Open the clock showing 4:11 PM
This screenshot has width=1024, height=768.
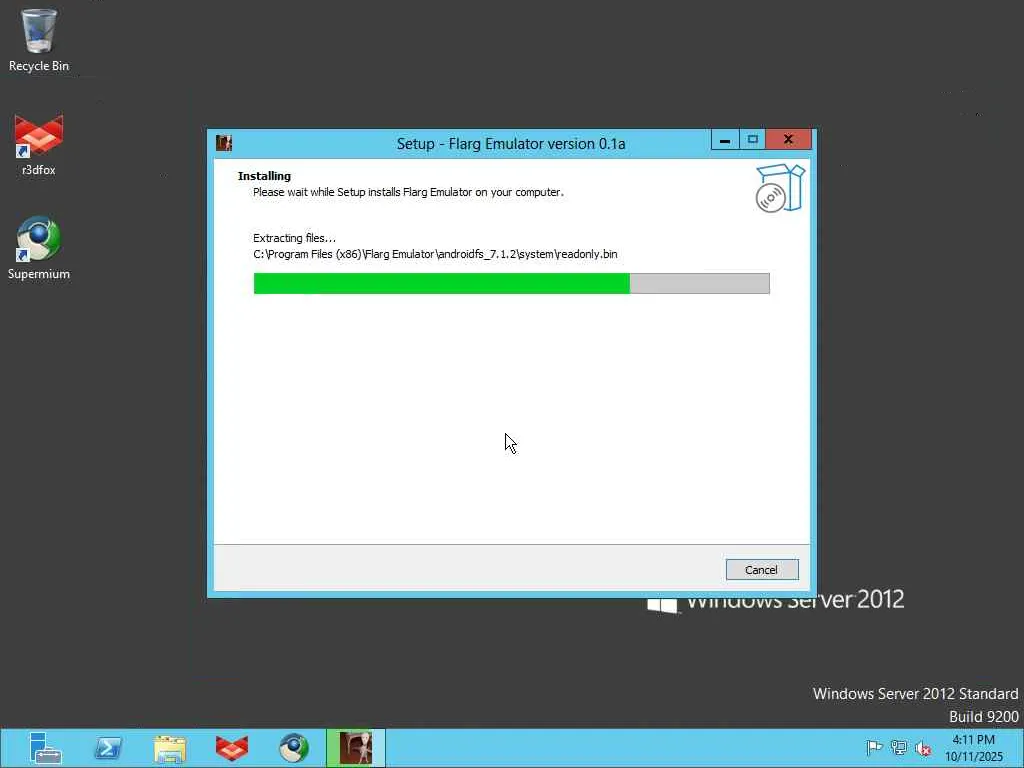tap(974, 748)
